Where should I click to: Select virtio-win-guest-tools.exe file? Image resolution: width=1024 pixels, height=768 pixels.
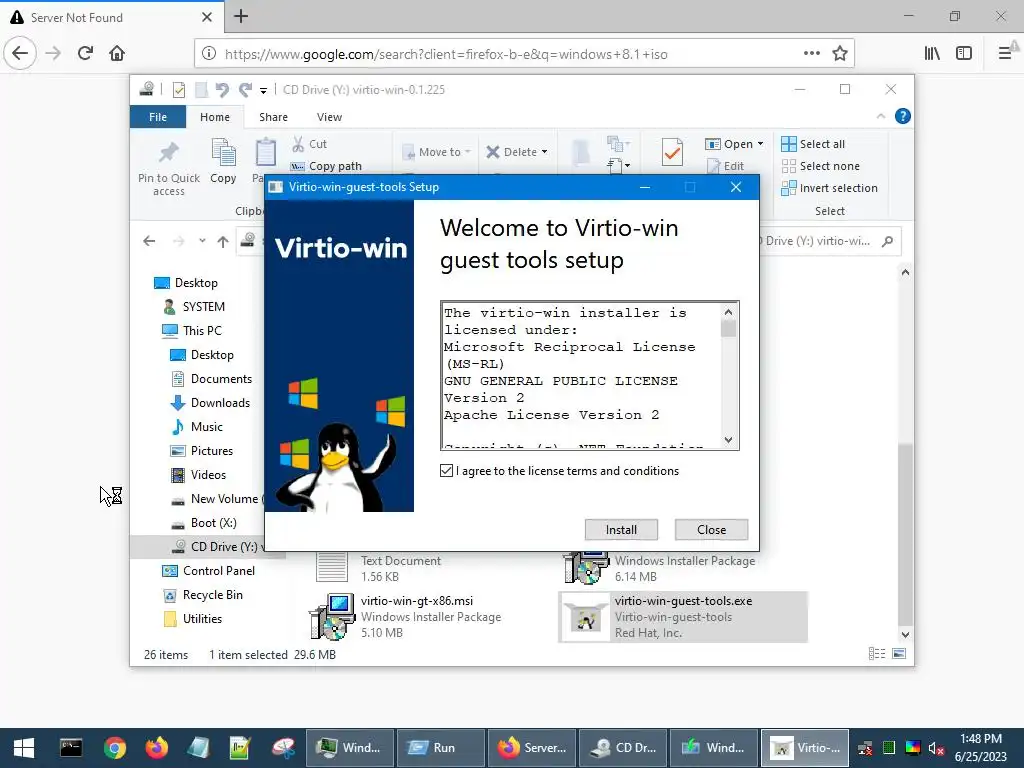[683, 616]
